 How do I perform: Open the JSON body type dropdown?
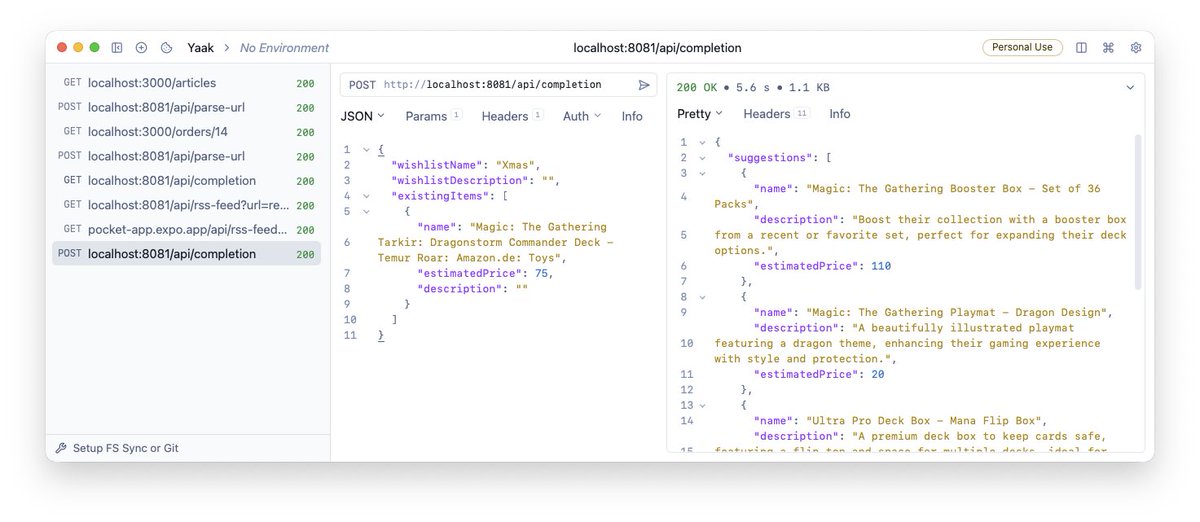click(363, 116)
